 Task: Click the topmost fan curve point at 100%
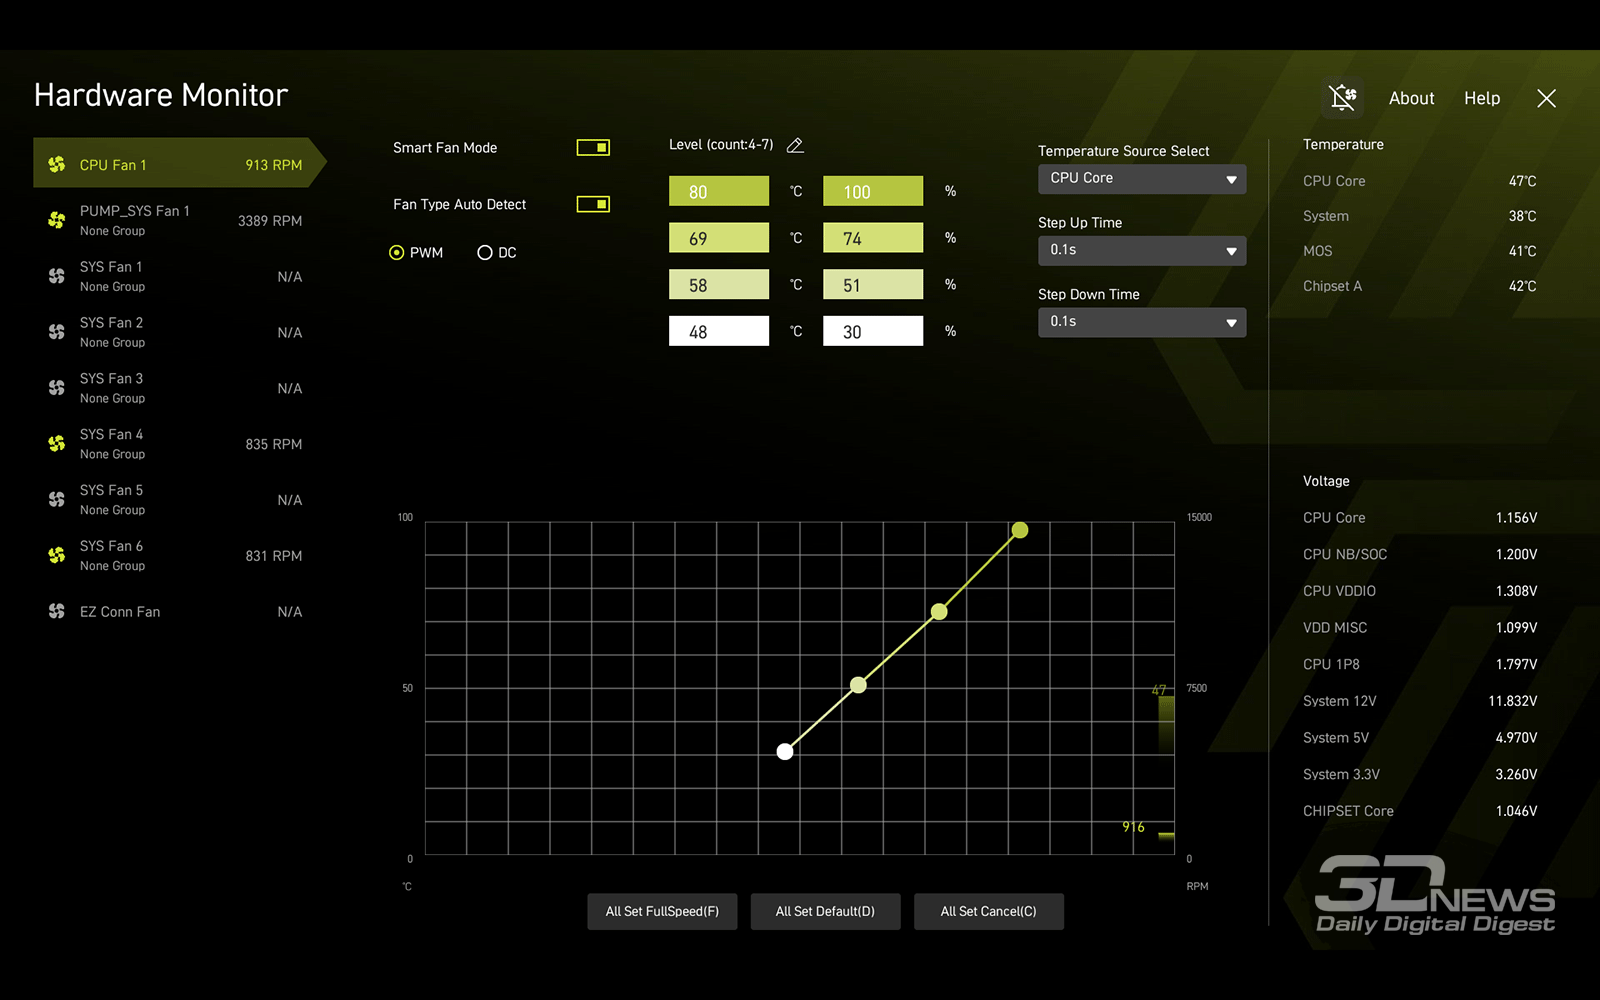pyautogui.click(x=1019, y=530)
